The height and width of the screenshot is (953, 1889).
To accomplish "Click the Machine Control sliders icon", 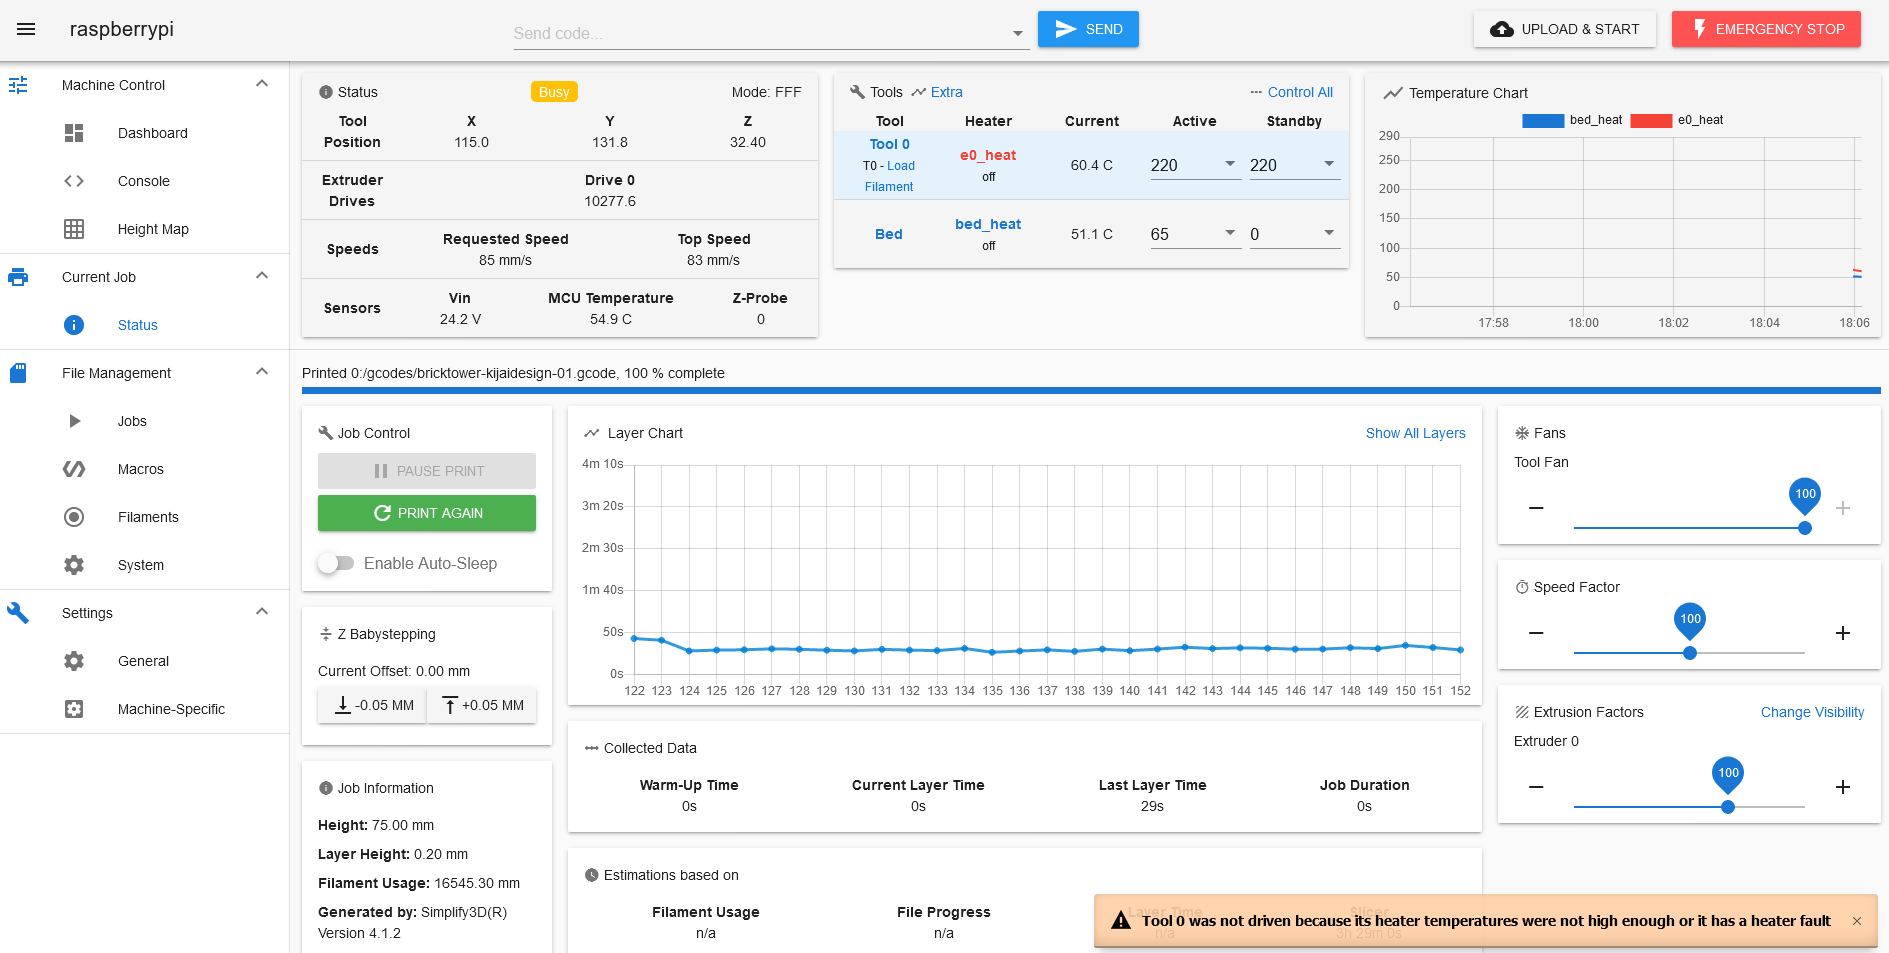I will click(18, 85).
